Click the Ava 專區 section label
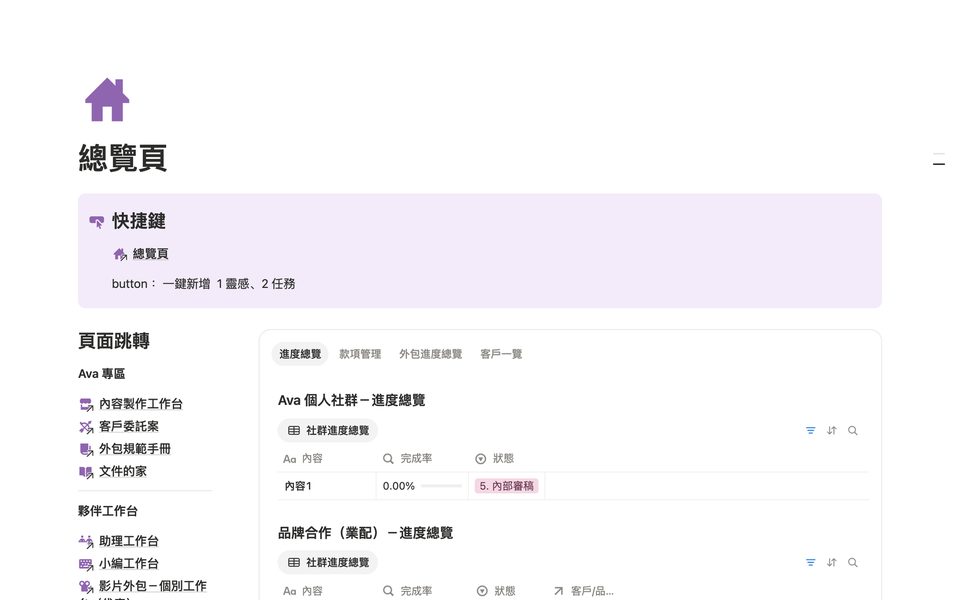This screenshot has width=960, height=600. tap(102, 373)
